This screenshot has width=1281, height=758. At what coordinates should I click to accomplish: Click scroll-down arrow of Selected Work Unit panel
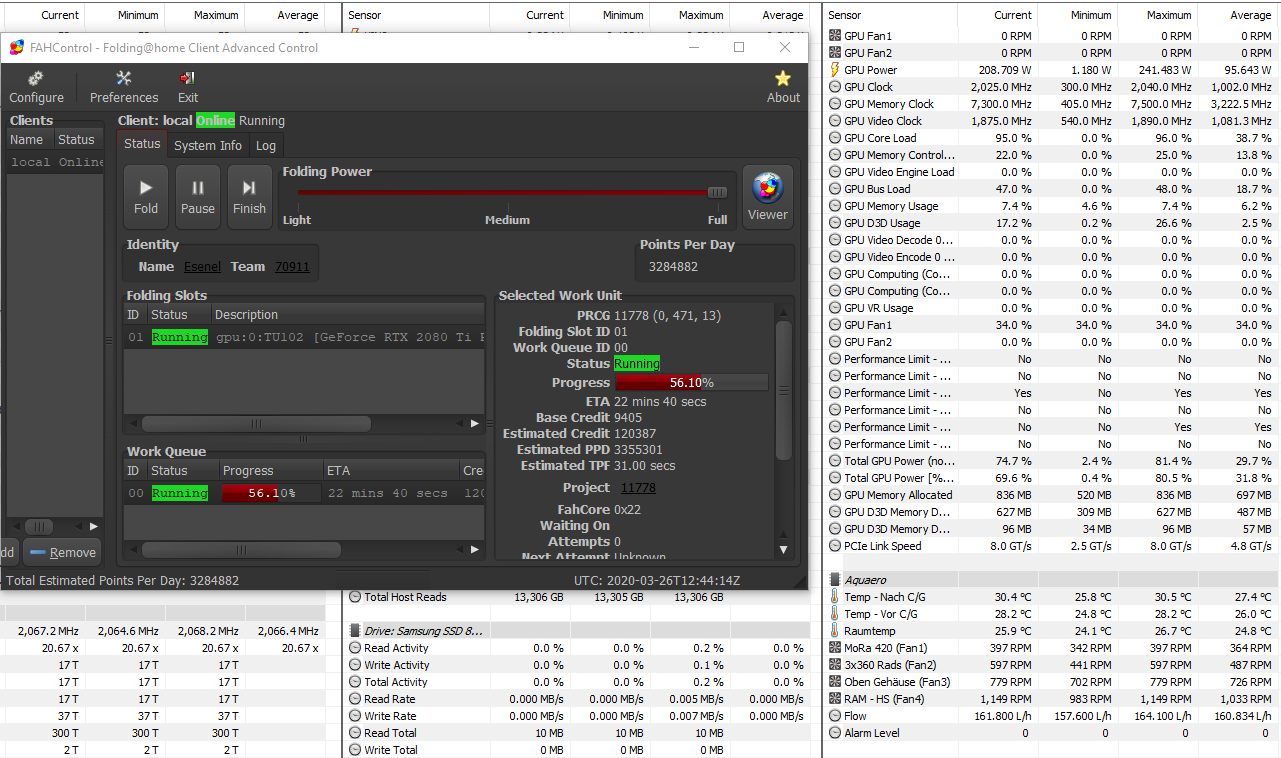[783, 549]
